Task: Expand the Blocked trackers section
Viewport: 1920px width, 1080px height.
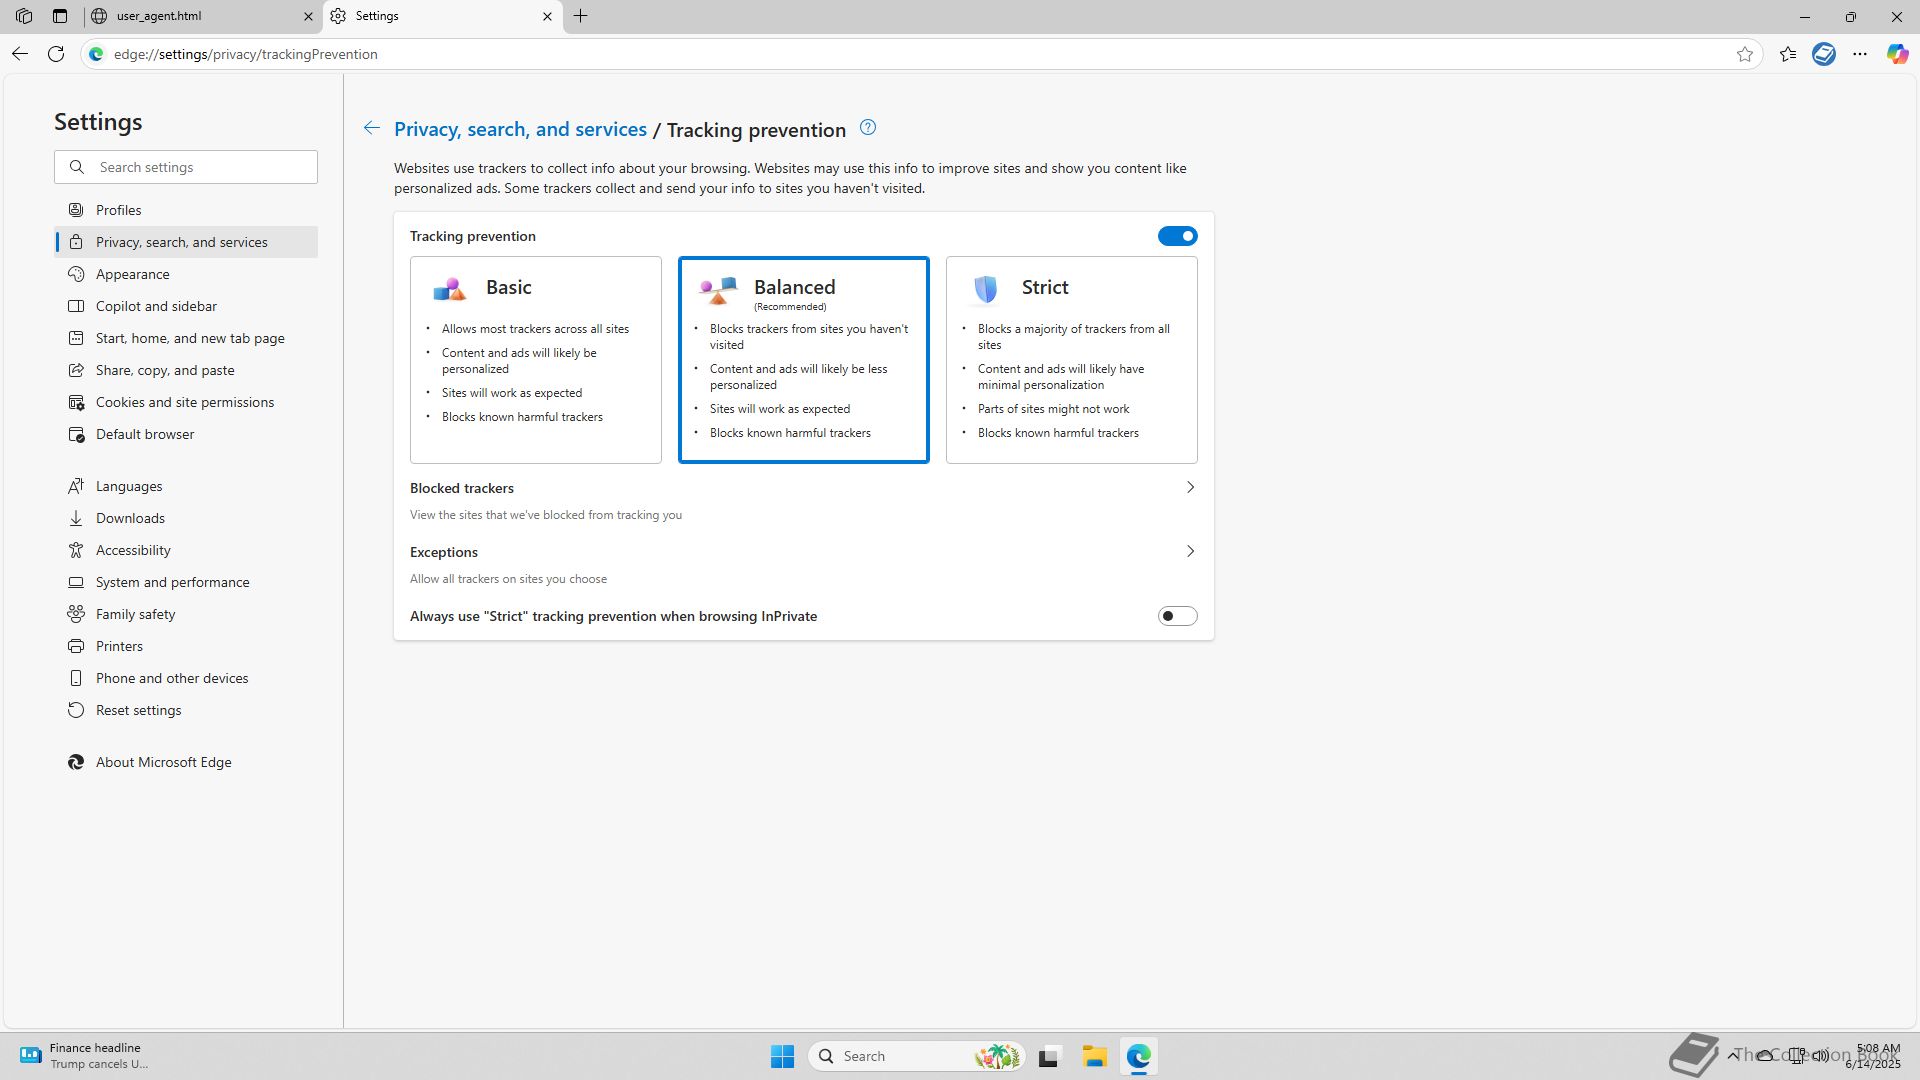Action: click(1190, 488)
